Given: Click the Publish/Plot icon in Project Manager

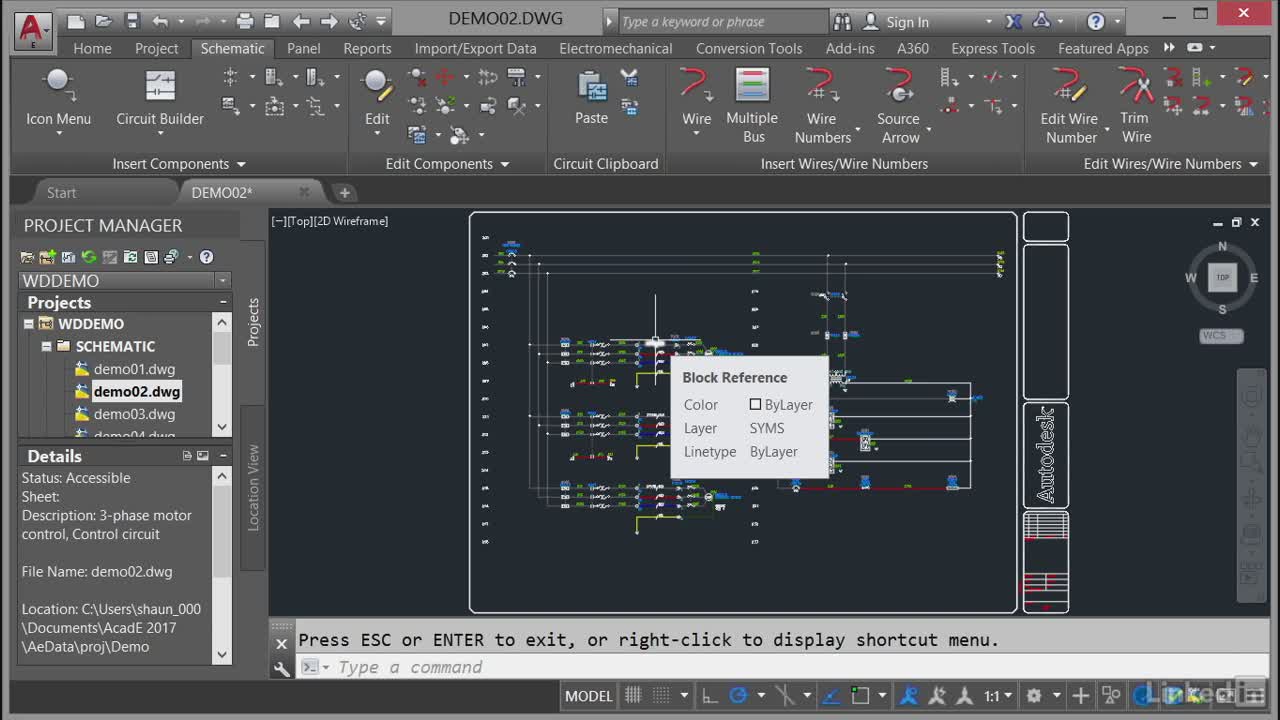Looking at the screenshot, I should (x=171, y=257).
